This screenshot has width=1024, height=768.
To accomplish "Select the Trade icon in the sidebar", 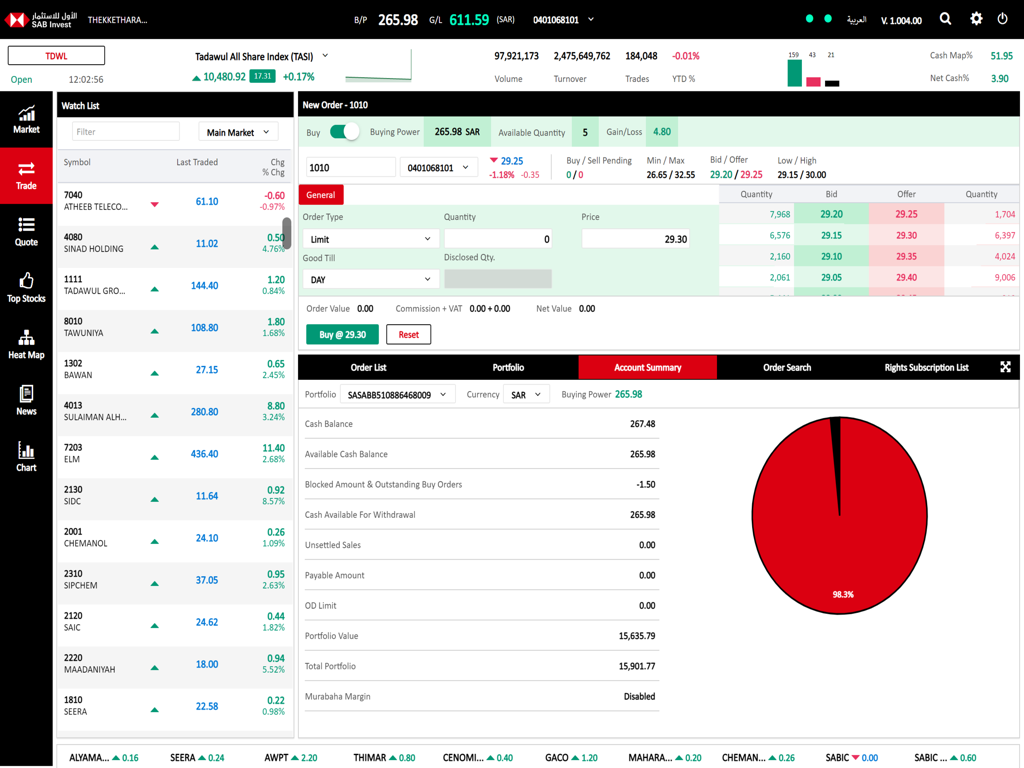I will click(25, 174).
